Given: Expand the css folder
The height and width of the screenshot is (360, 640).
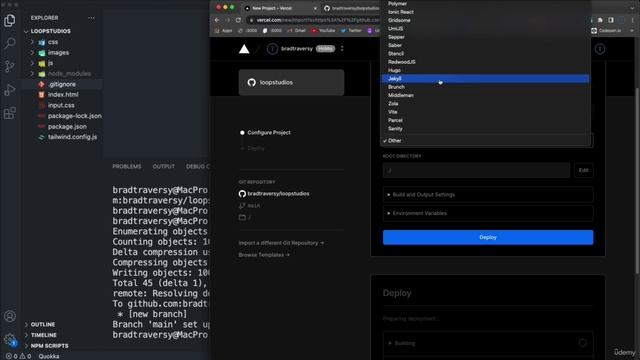Looking at the screenshot, I should [x=32, y=42].
